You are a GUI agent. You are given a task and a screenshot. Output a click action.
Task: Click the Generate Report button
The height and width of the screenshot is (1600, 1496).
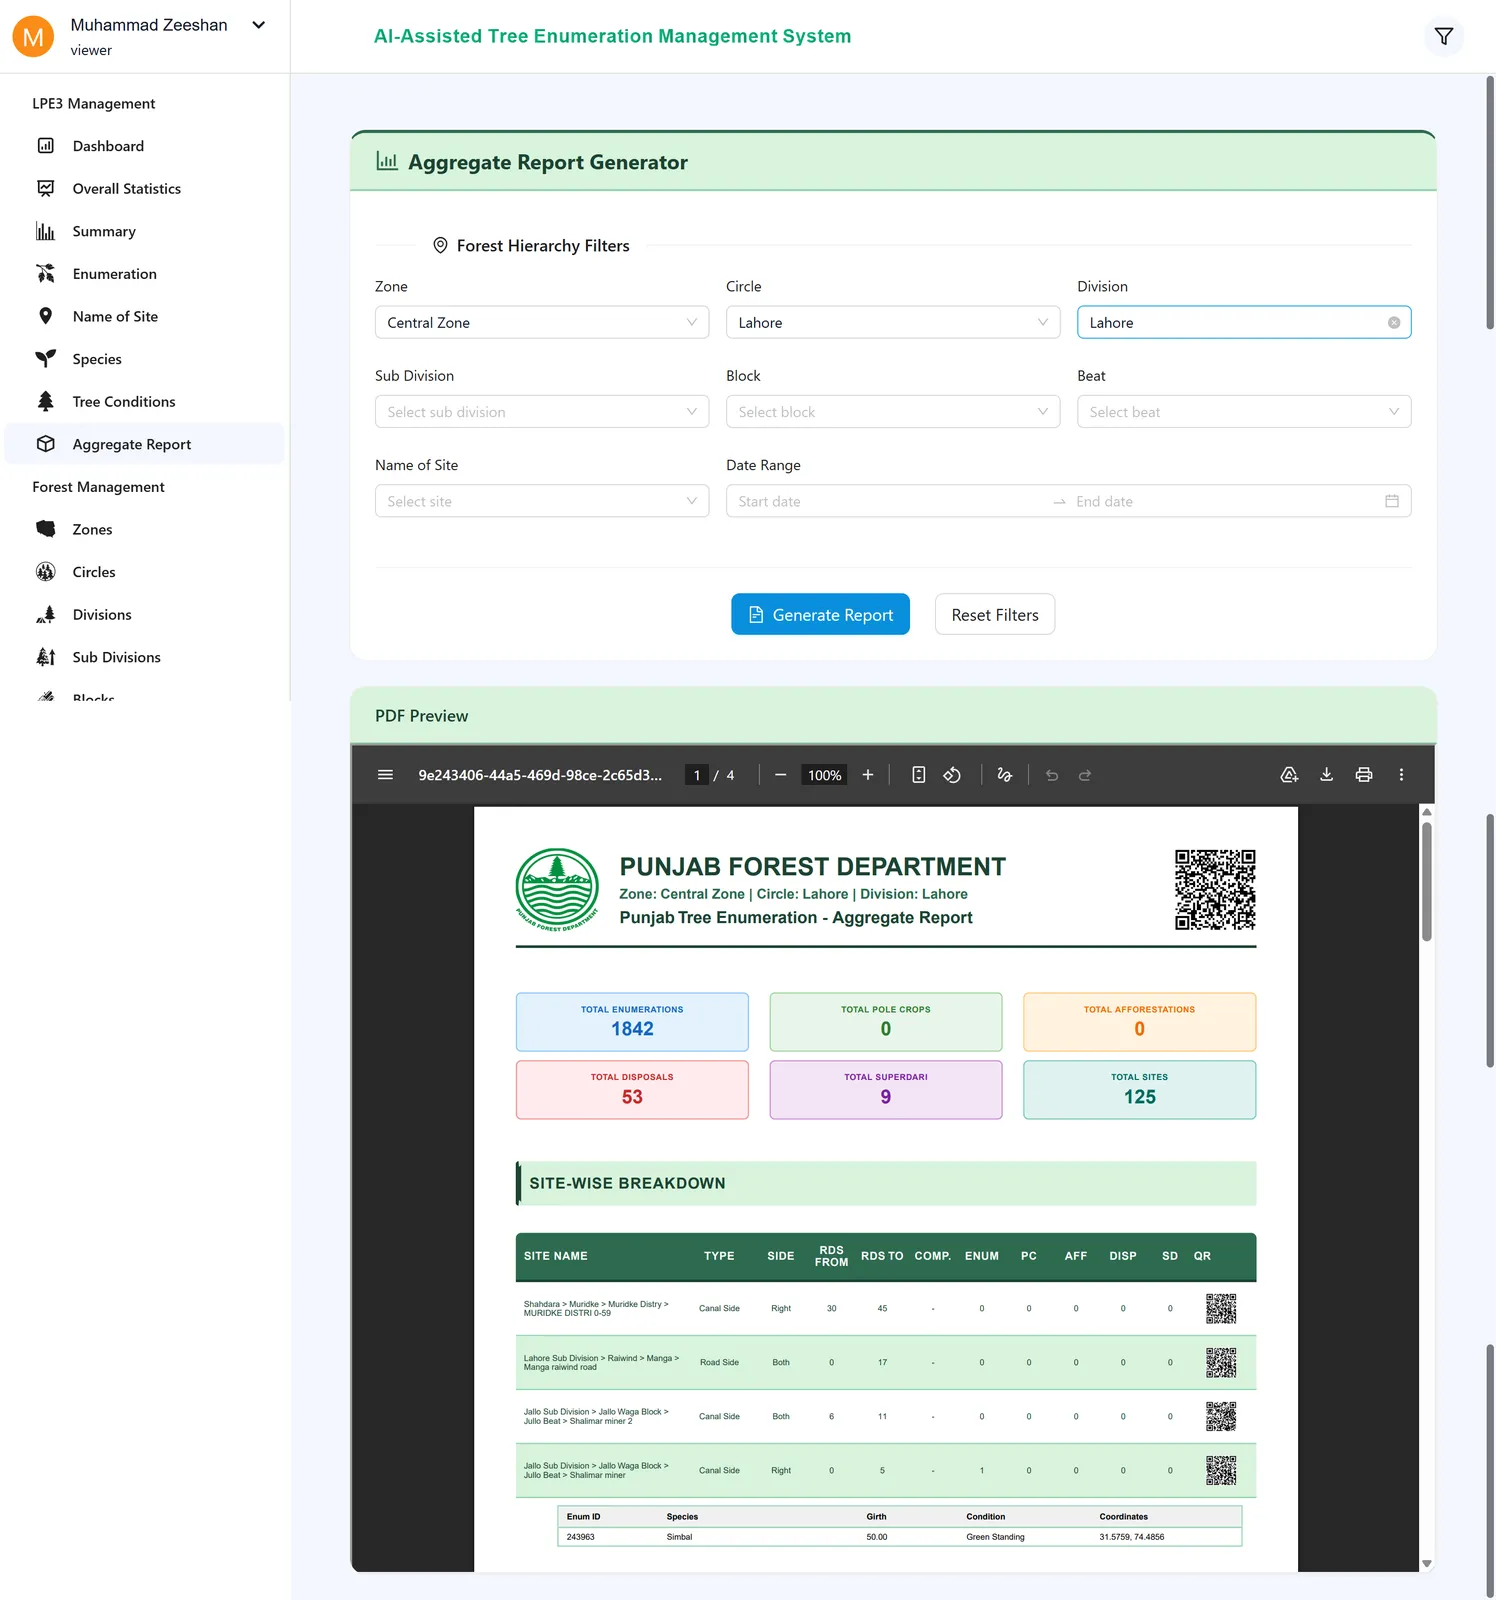tap(820, 614)
